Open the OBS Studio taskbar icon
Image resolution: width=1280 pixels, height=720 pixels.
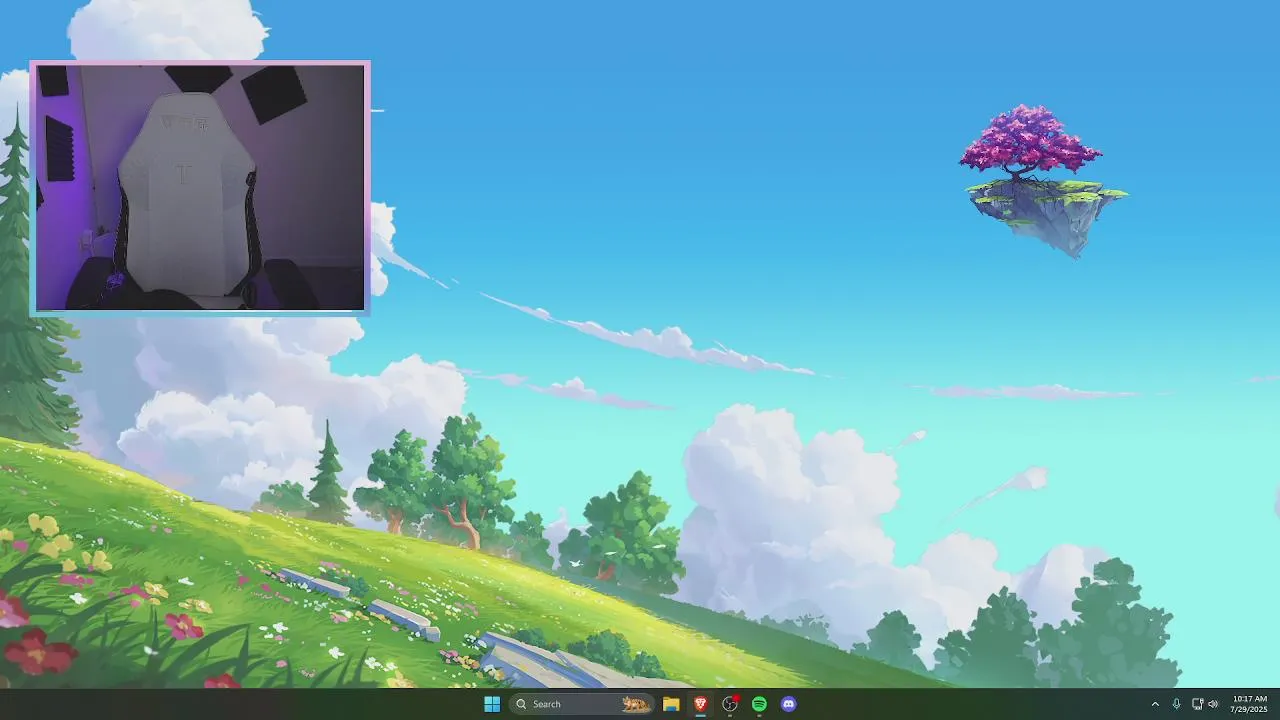pos(730,704)
